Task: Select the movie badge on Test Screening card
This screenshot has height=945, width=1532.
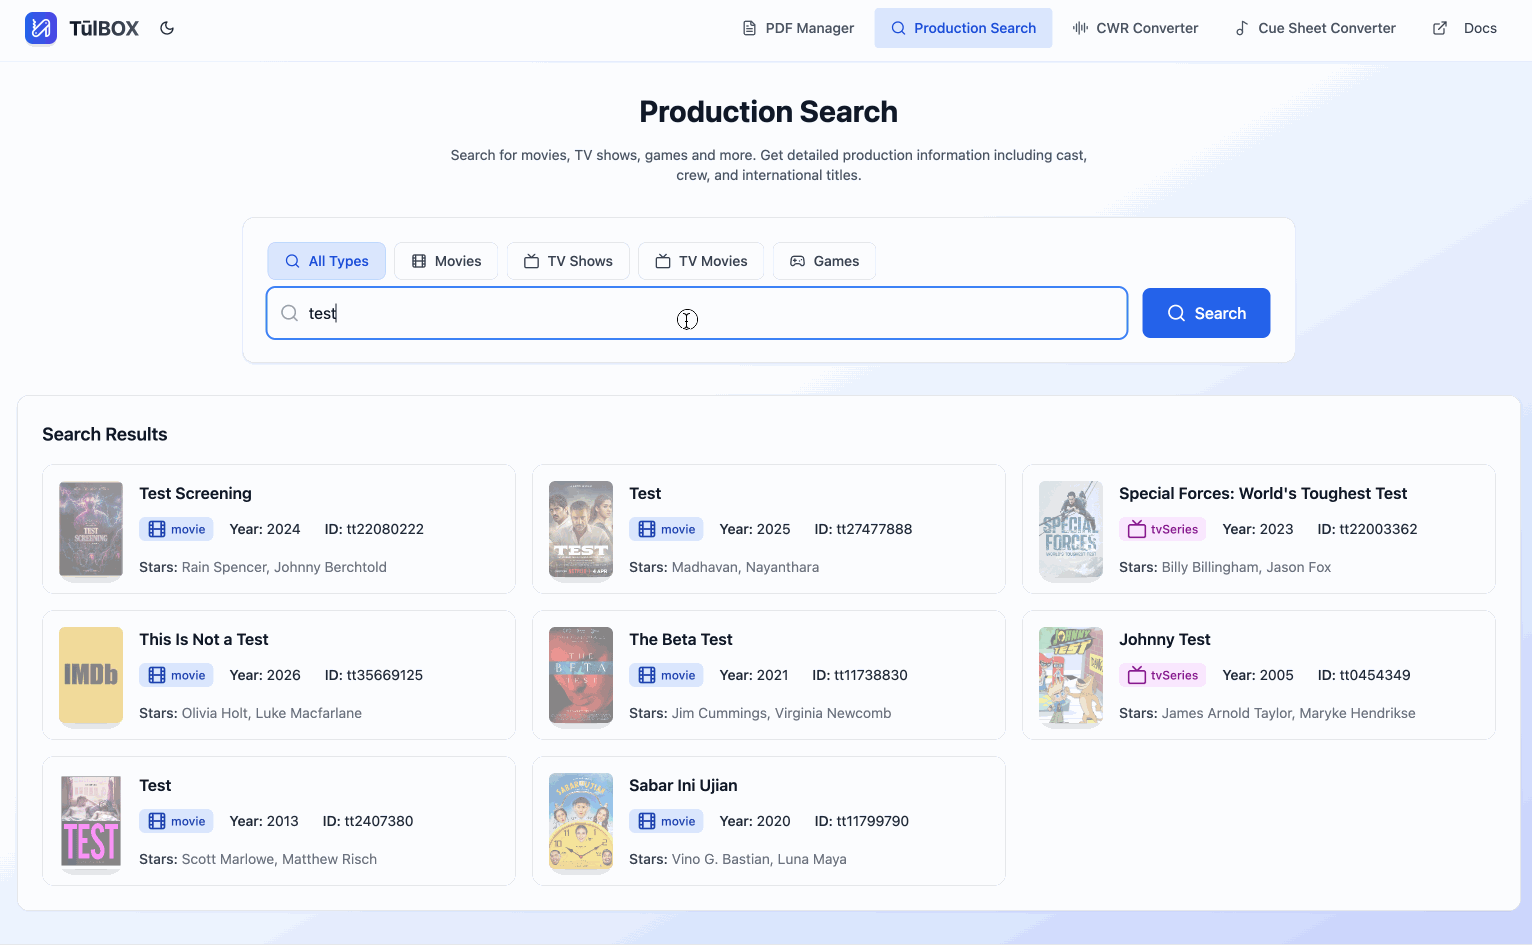Action: point(176,529)
